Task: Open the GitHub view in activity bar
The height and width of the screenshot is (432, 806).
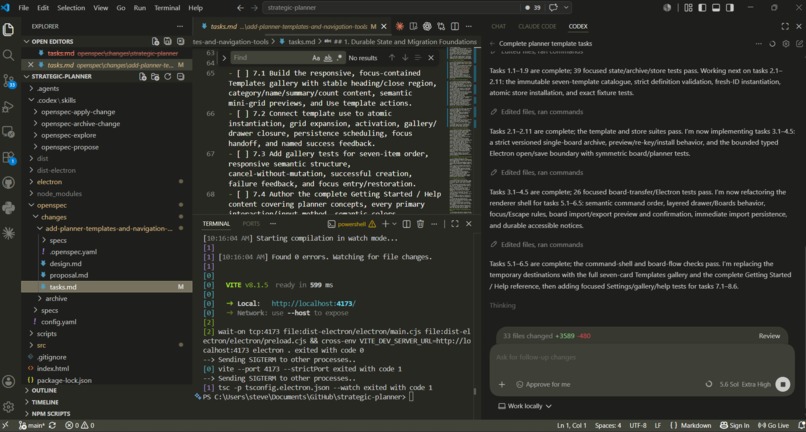Action: tap(8, 183)
